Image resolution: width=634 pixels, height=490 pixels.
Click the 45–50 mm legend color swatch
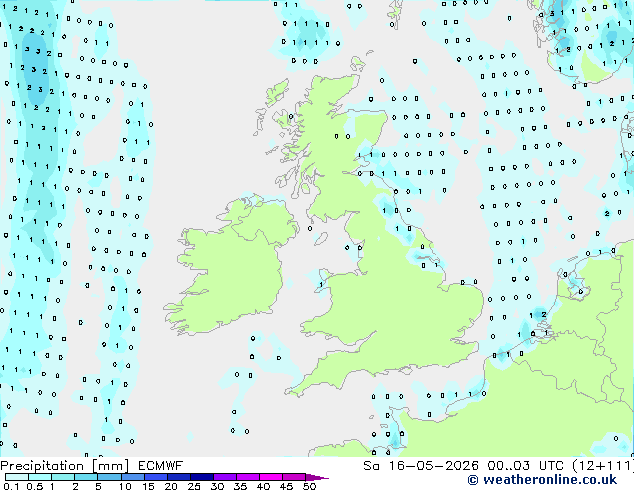294,477
